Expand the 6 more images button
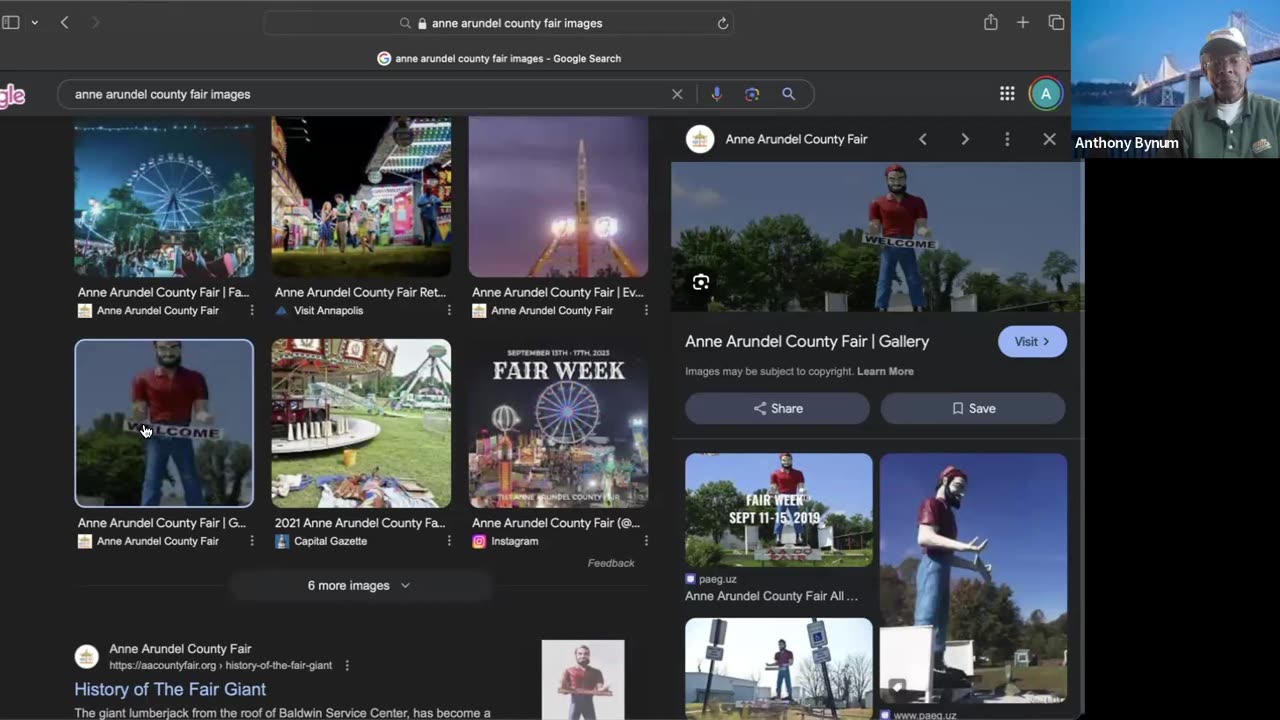 pos(360,585)
